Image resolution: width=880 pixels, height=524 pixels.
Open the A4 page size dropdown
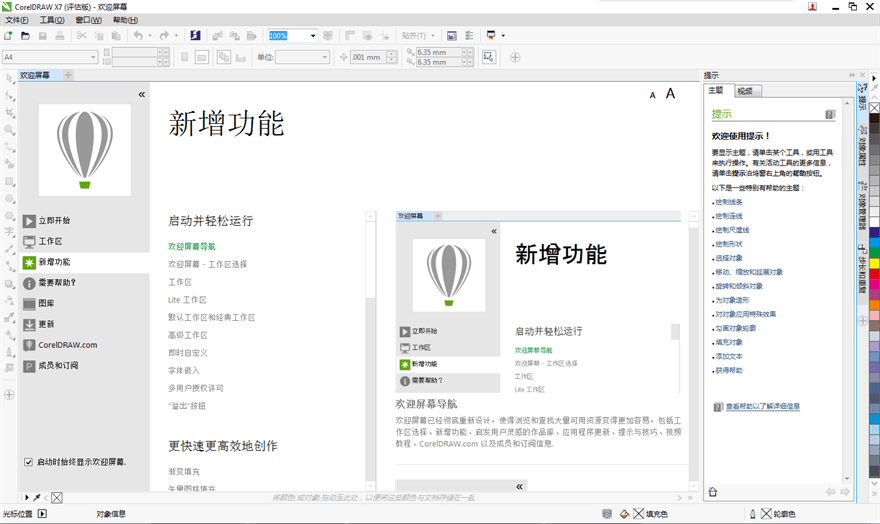point(93,57)
